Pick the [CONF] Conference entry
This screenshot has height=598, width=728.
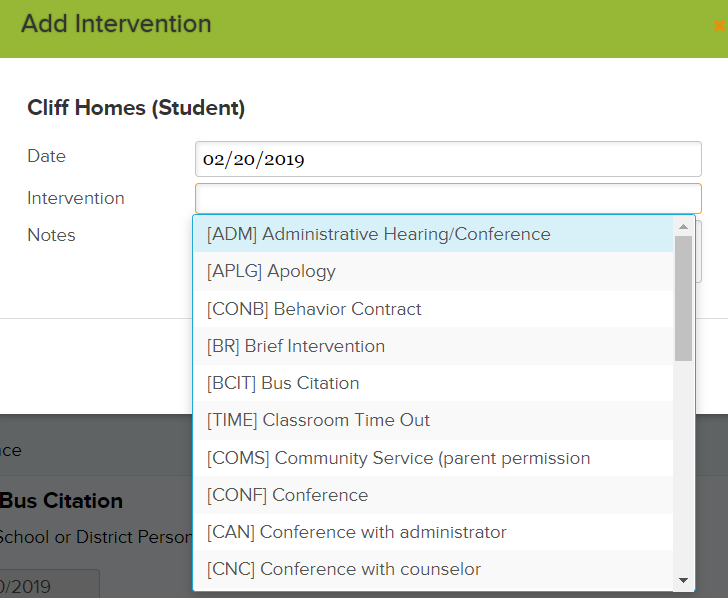pos(433,495)
